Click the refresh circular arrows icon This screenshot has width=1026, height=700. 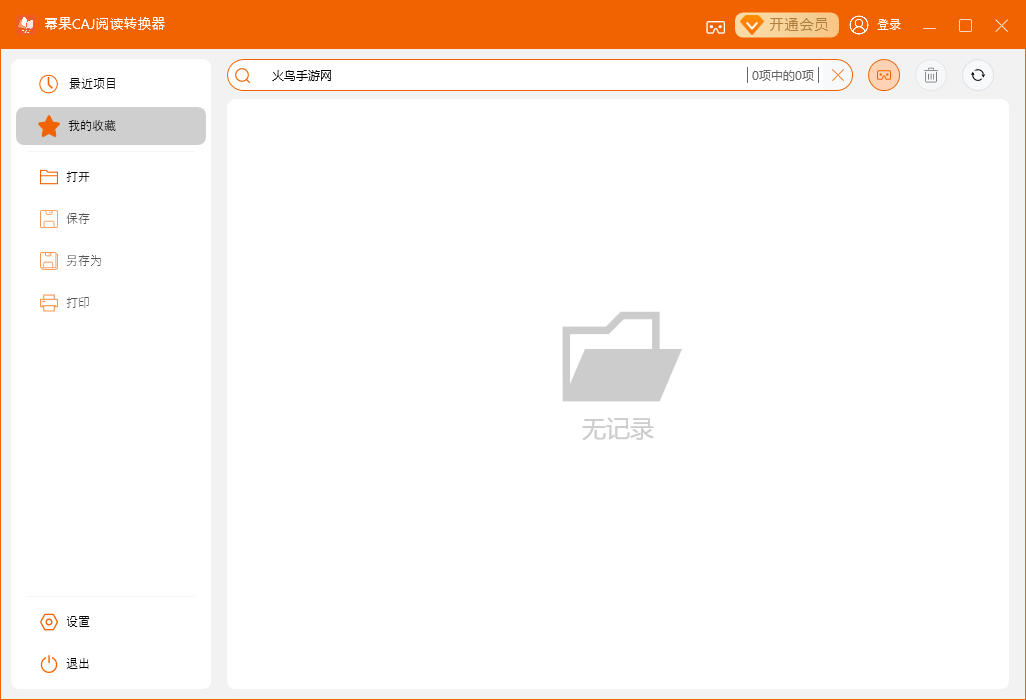[978, 75]
